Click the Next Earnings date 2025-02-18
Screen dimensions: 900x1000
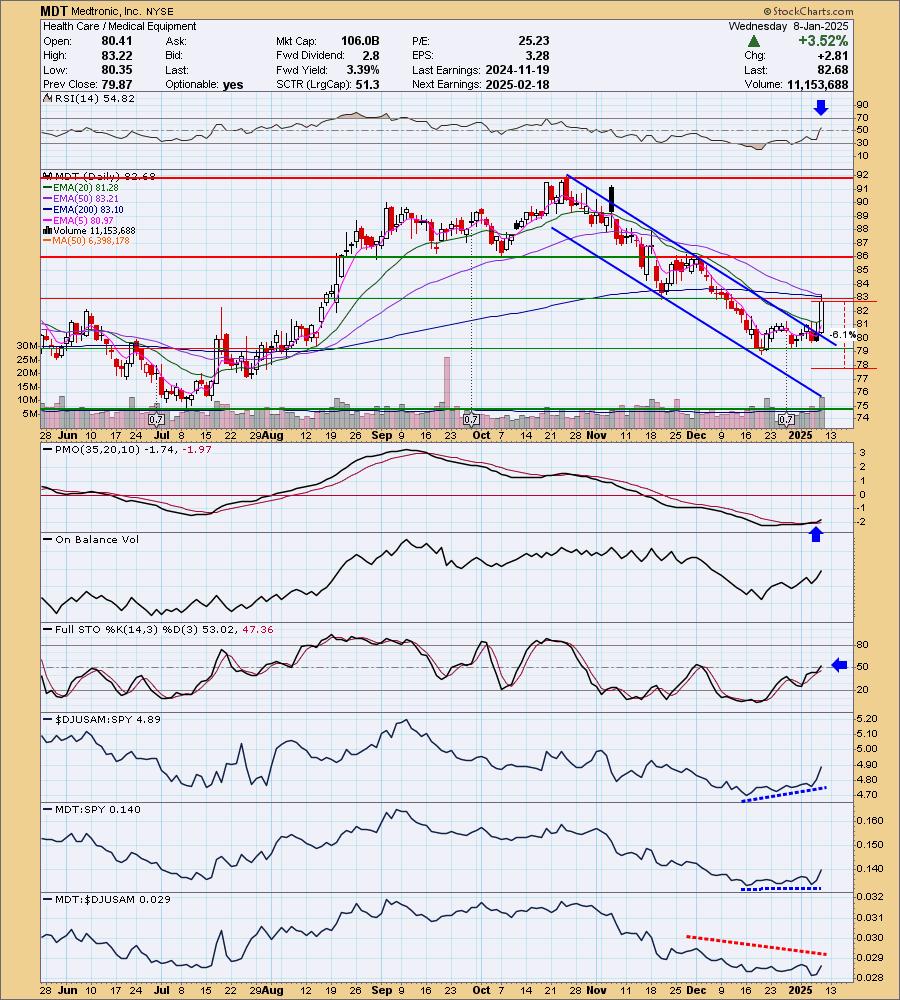pyautogui.click(x=517, y=84)
